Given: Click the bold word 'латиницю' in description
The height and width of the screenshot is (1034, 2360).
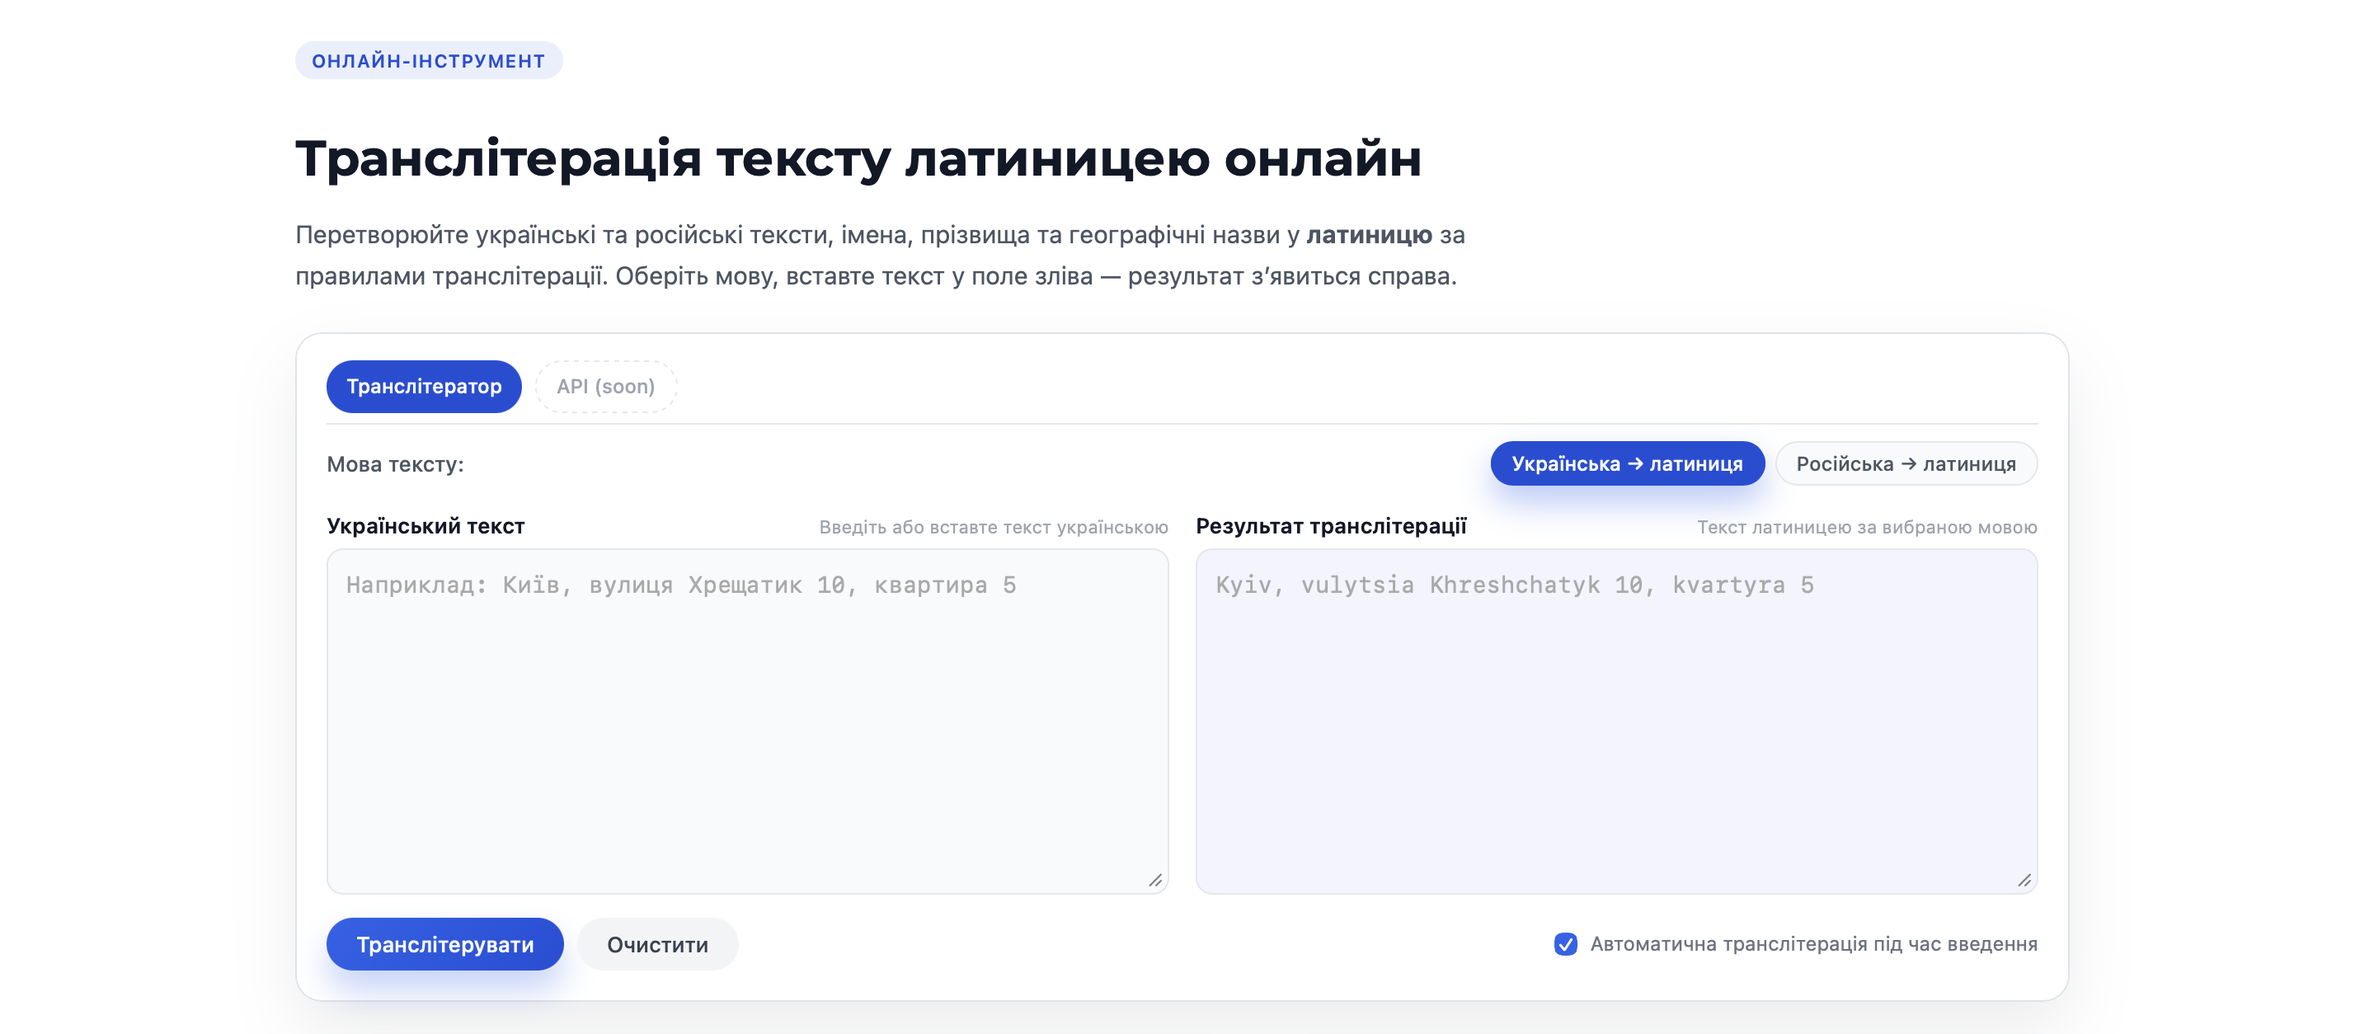Looking at the screenshot, I should [1369, 235].
